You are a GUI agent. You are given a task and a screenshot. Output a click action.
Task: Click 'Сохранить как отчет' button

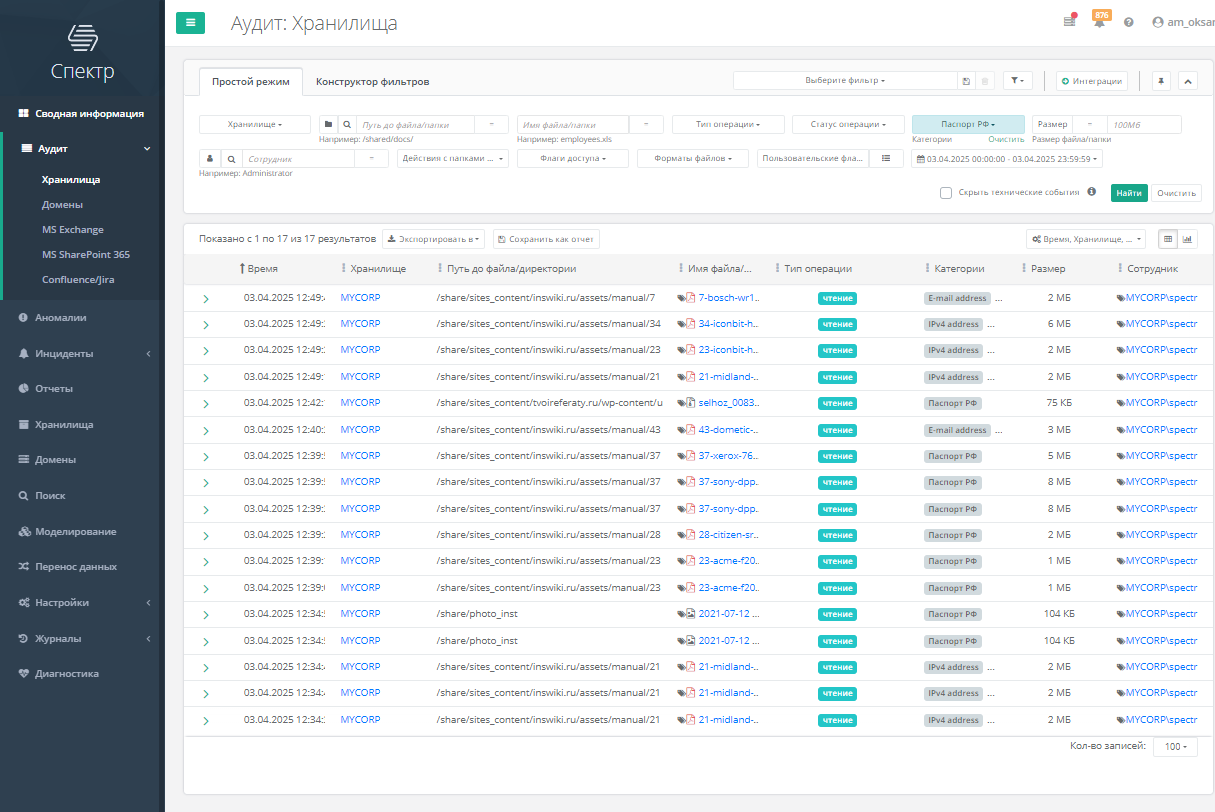(546, 239)
